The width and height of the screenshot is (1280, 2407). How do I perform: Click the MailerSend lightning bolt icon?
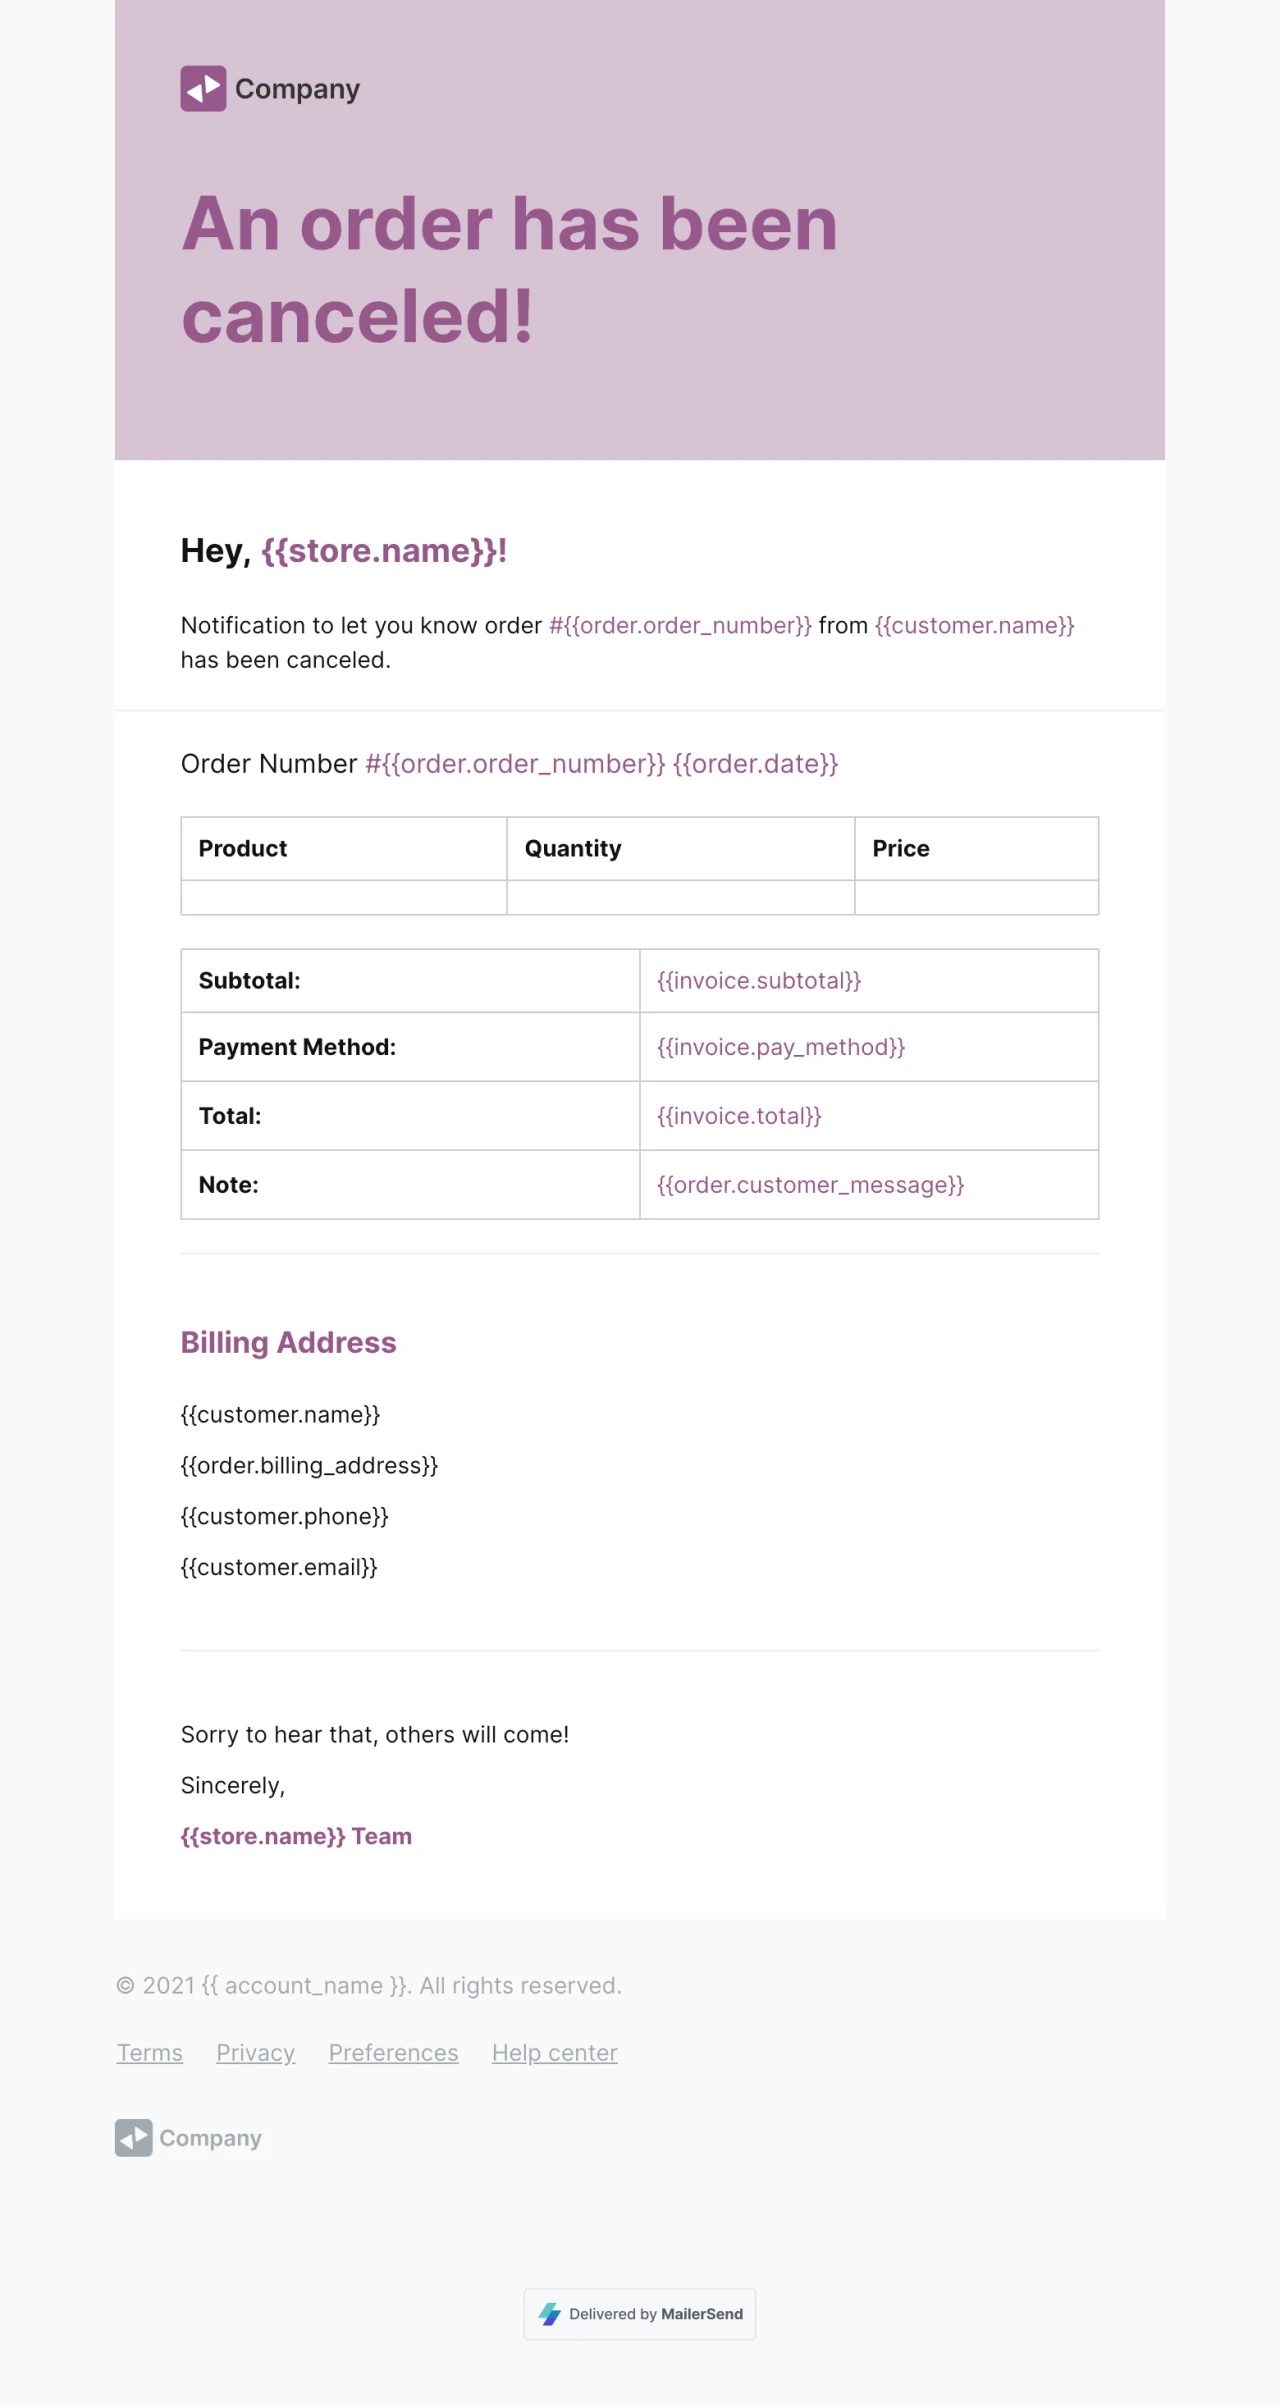click(x=550, y=2314)
